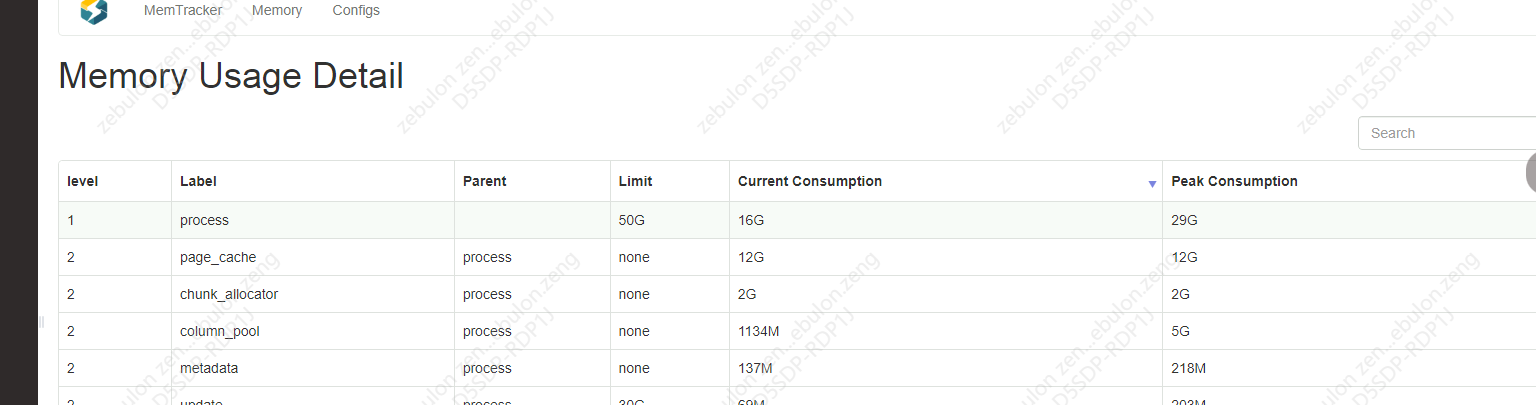Click the sidebar resize handle on left edge
The image size is (1536, 405).
tap(41, 322)
